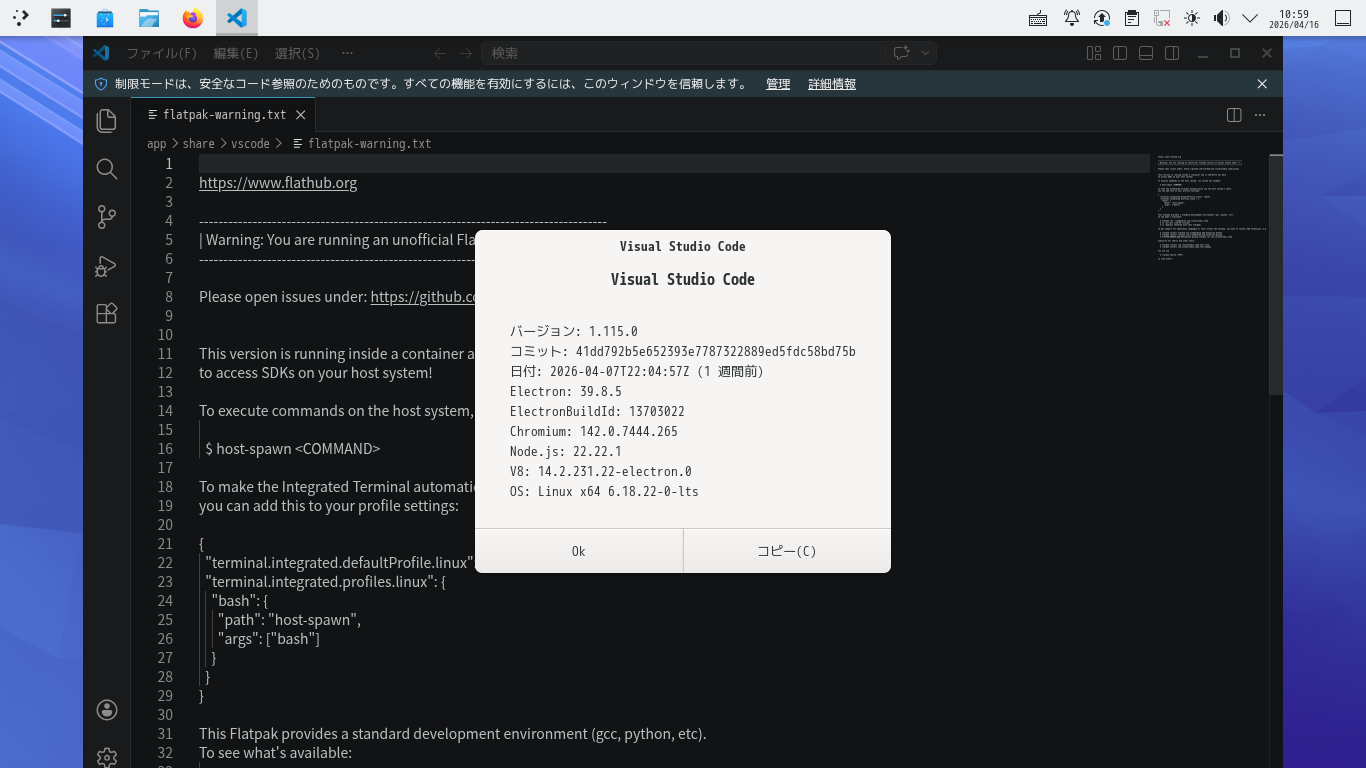This screenshot has width=1366, height=768.
Task: Open the Explorer view in activity bar
Action: coord(107,121)
